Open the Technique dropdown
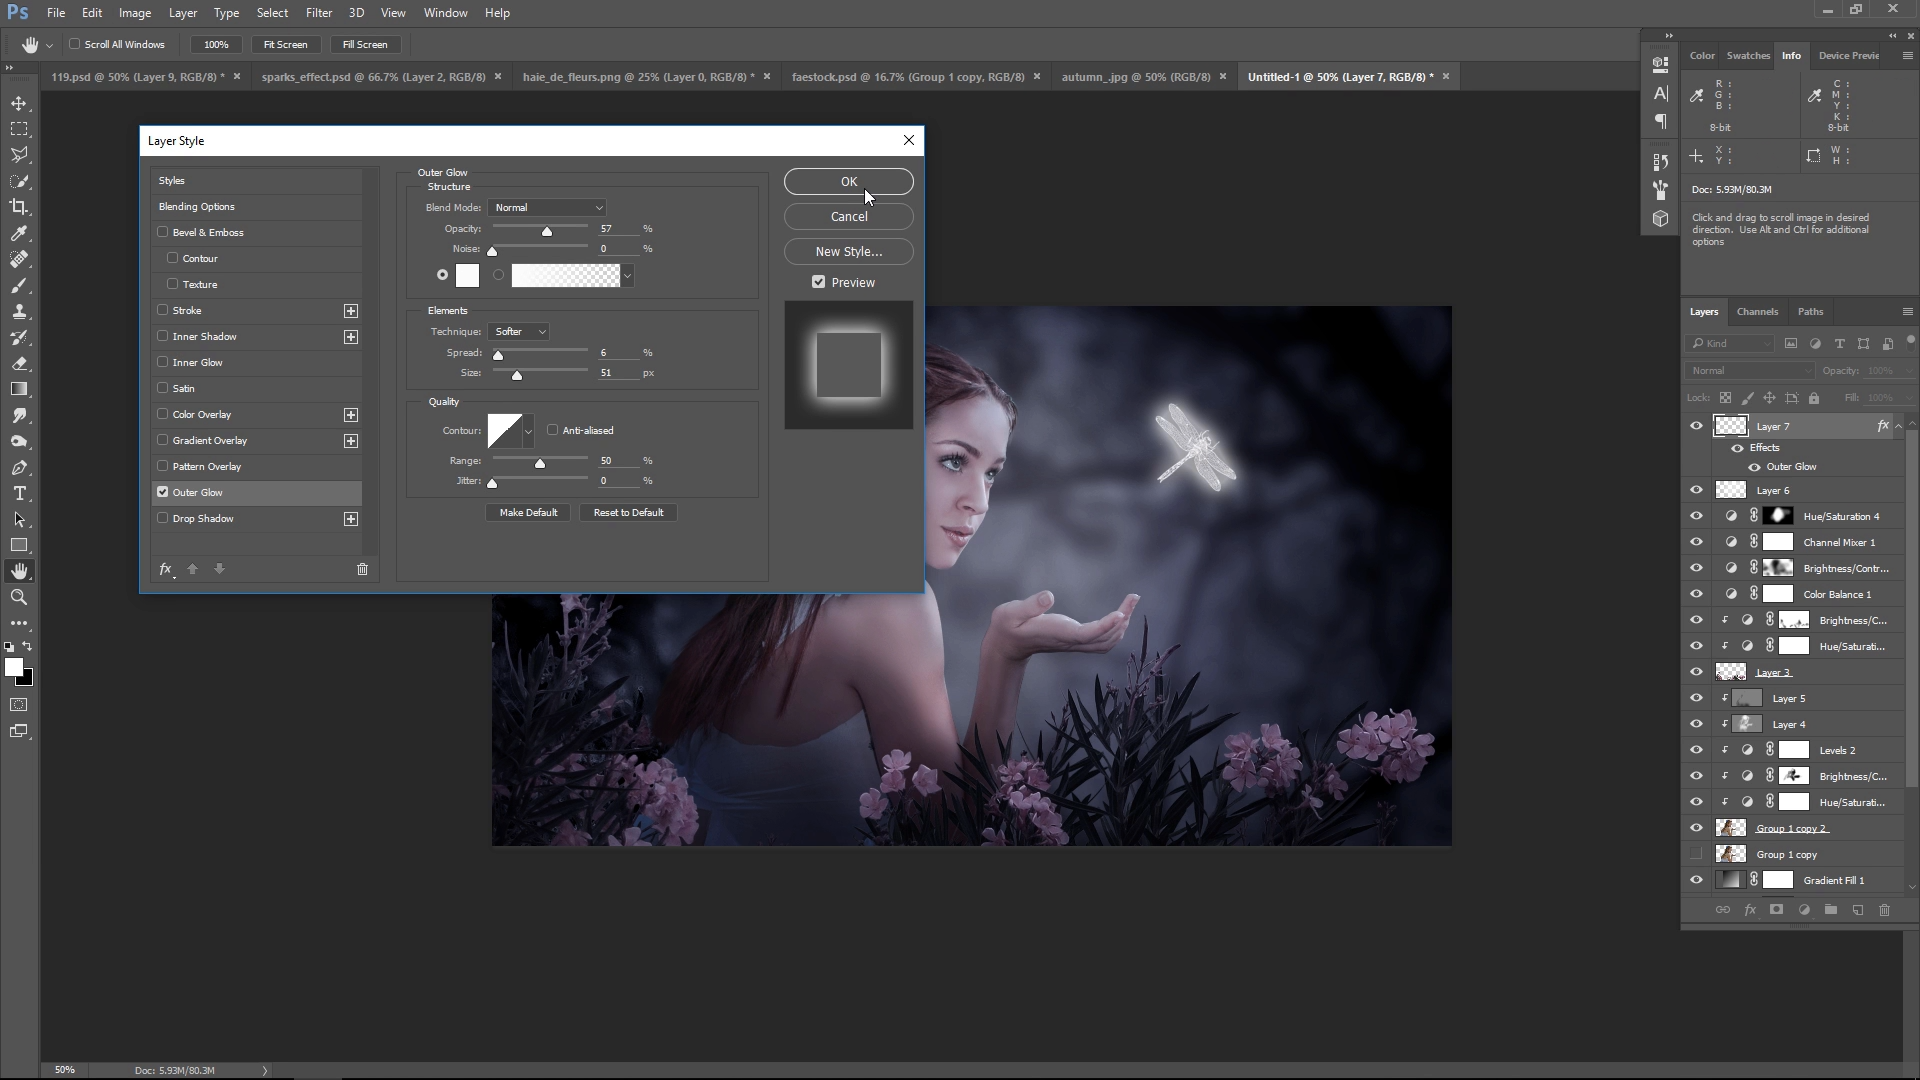1920x1080 pixels. point(518,332)
